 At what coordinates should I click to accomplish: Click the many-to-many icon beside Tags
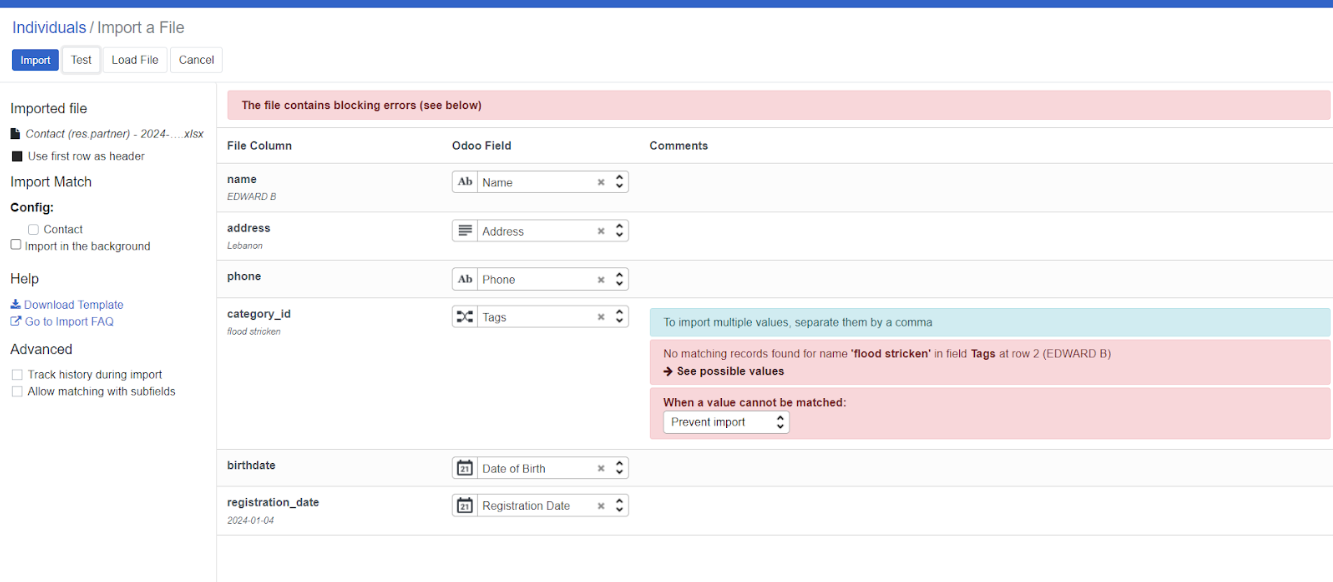coord(465,317)
